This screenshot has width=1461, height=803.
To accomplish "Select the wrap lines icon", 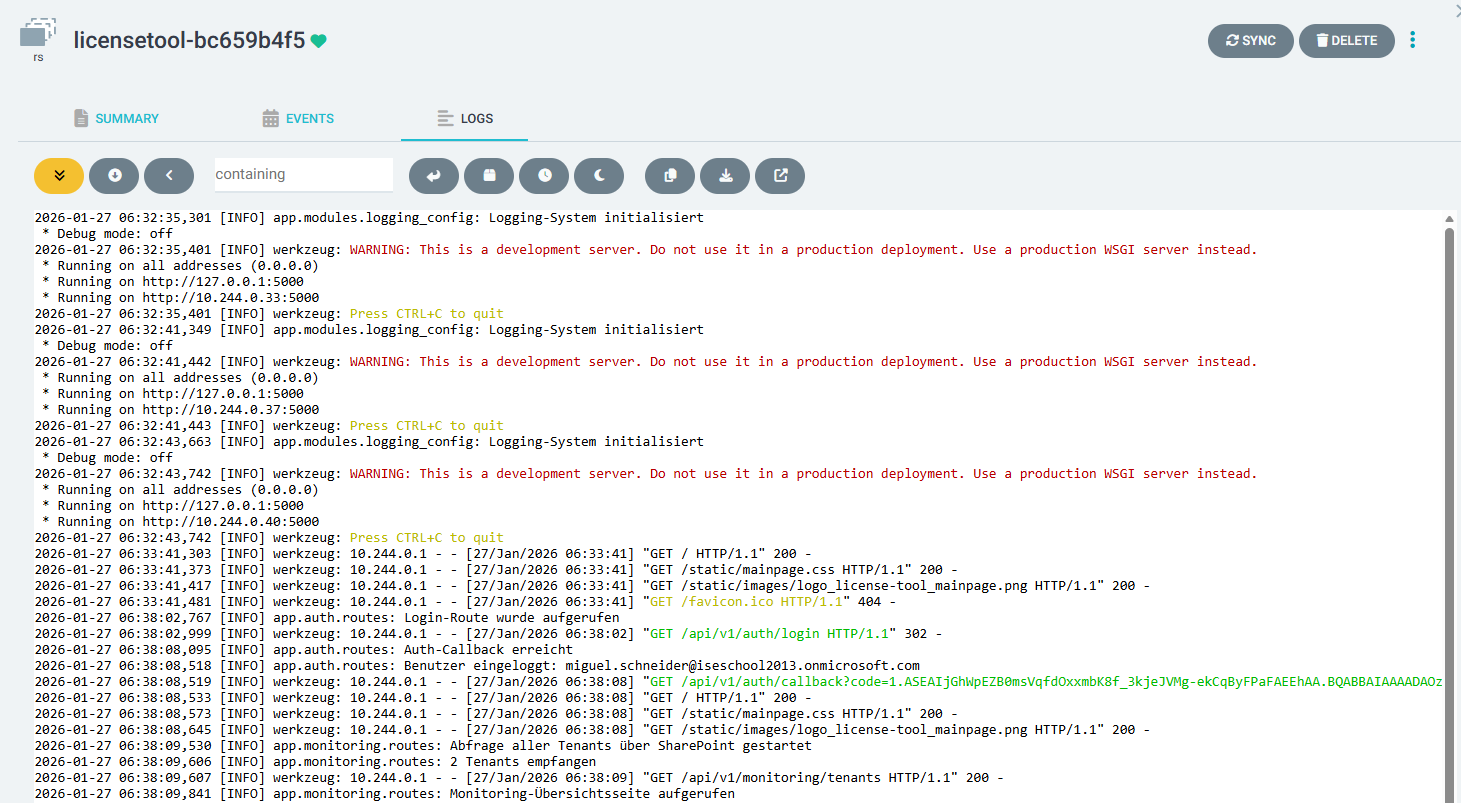I will tap(433, 176).
